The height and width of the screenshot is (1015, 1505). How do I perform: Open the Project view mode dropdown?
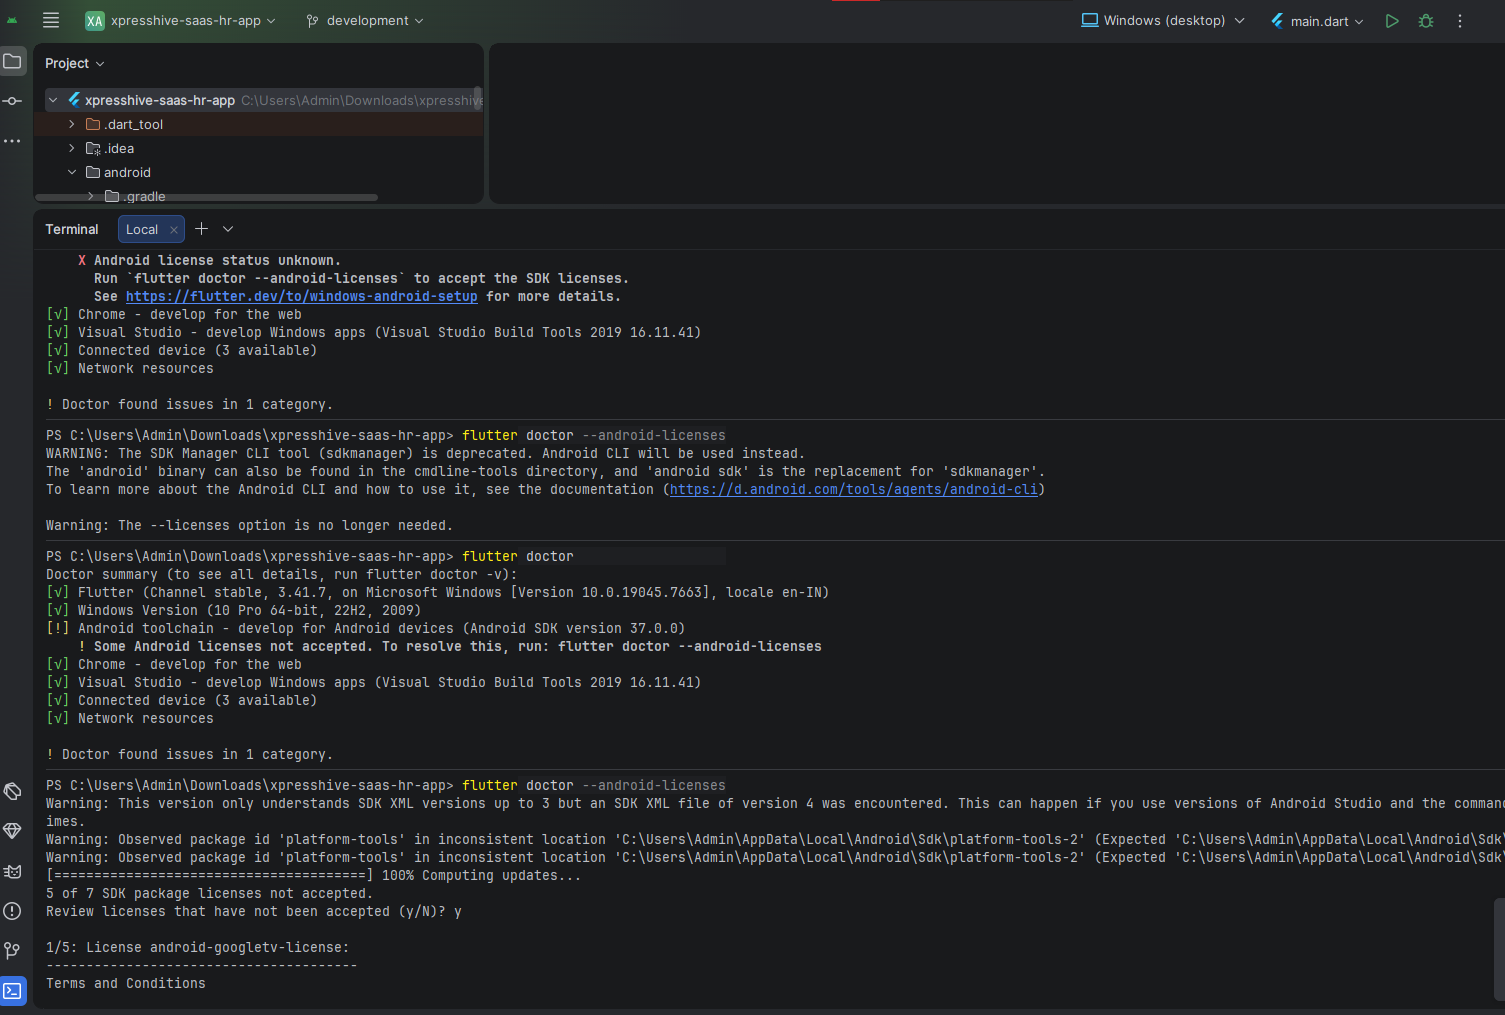click(x=75, y=63)
